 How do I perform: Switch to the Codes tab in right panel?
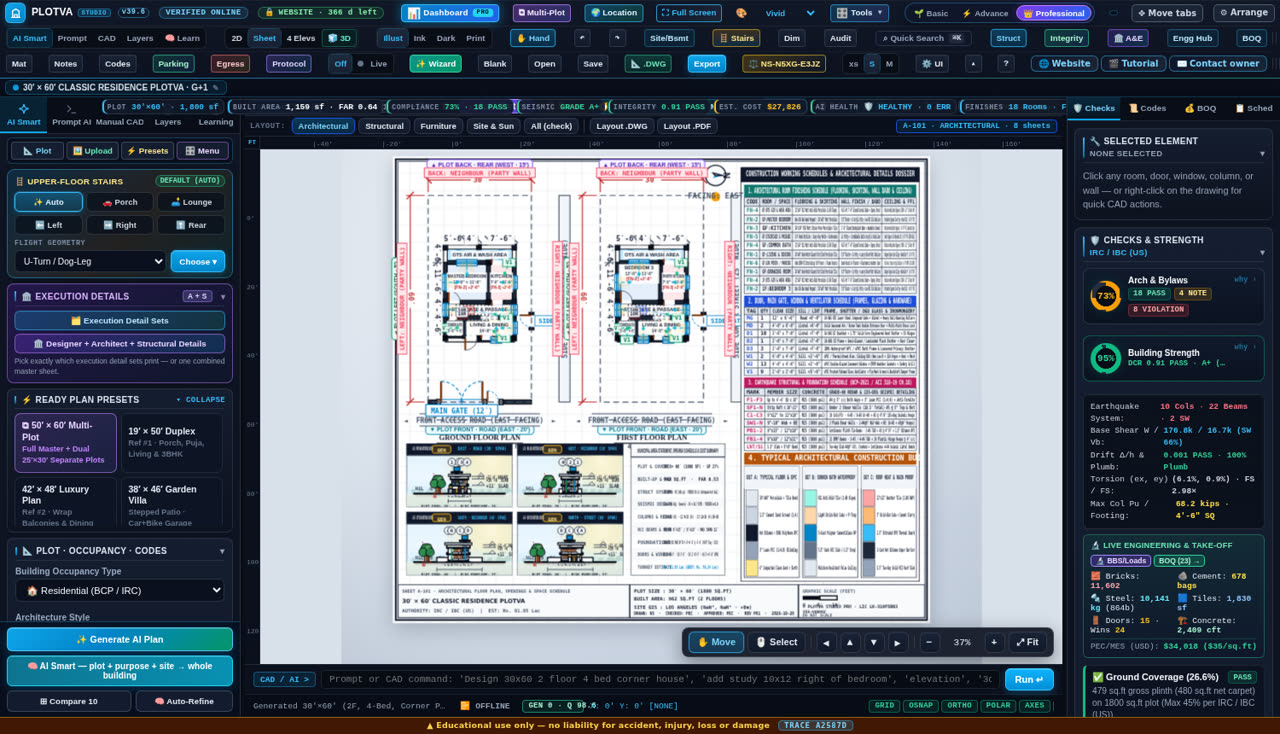coord(1147,108)
